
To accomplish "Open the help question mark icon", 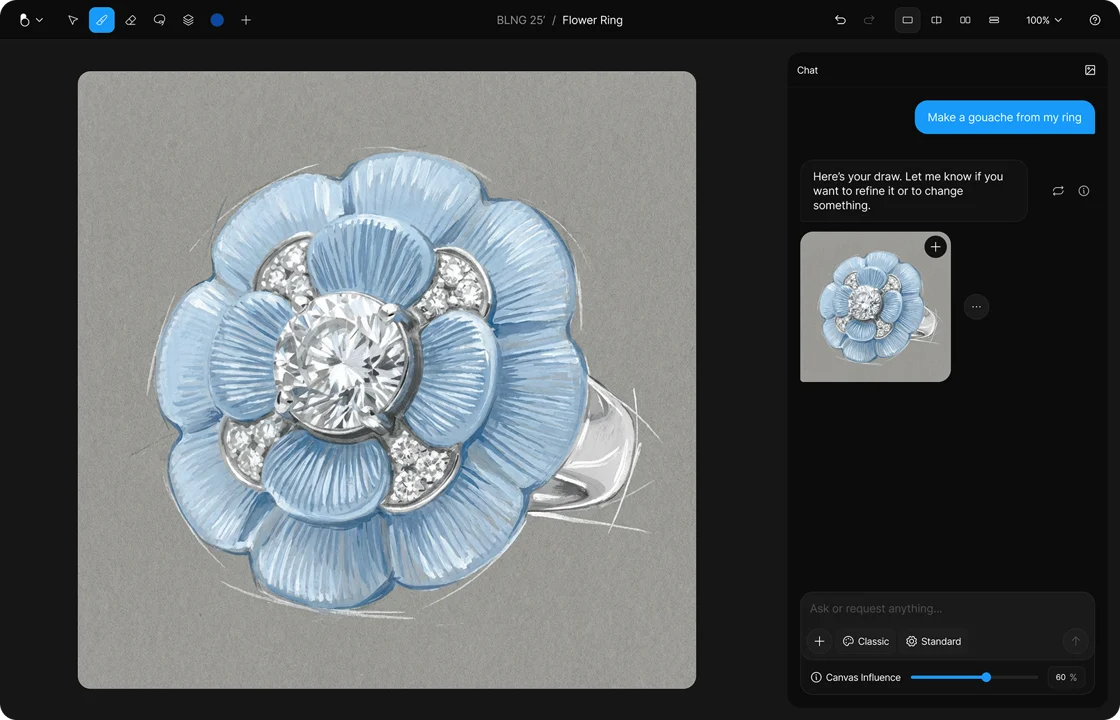I will click(1095, 20).
